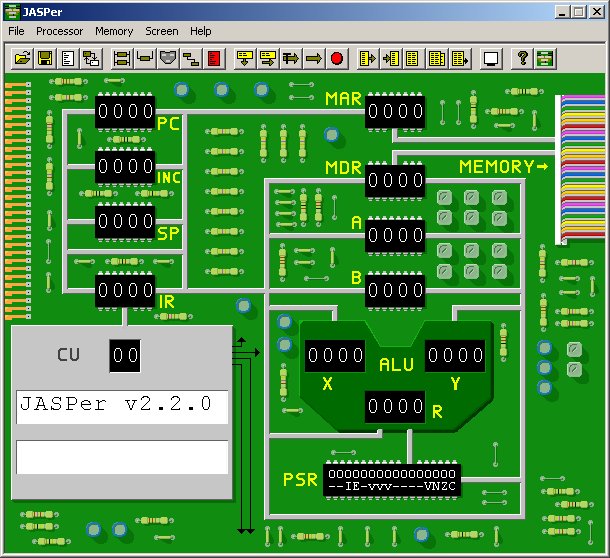The image size is (610, 558).
Task: Click the MEMORY arrow label
Action: pos(503,167)
